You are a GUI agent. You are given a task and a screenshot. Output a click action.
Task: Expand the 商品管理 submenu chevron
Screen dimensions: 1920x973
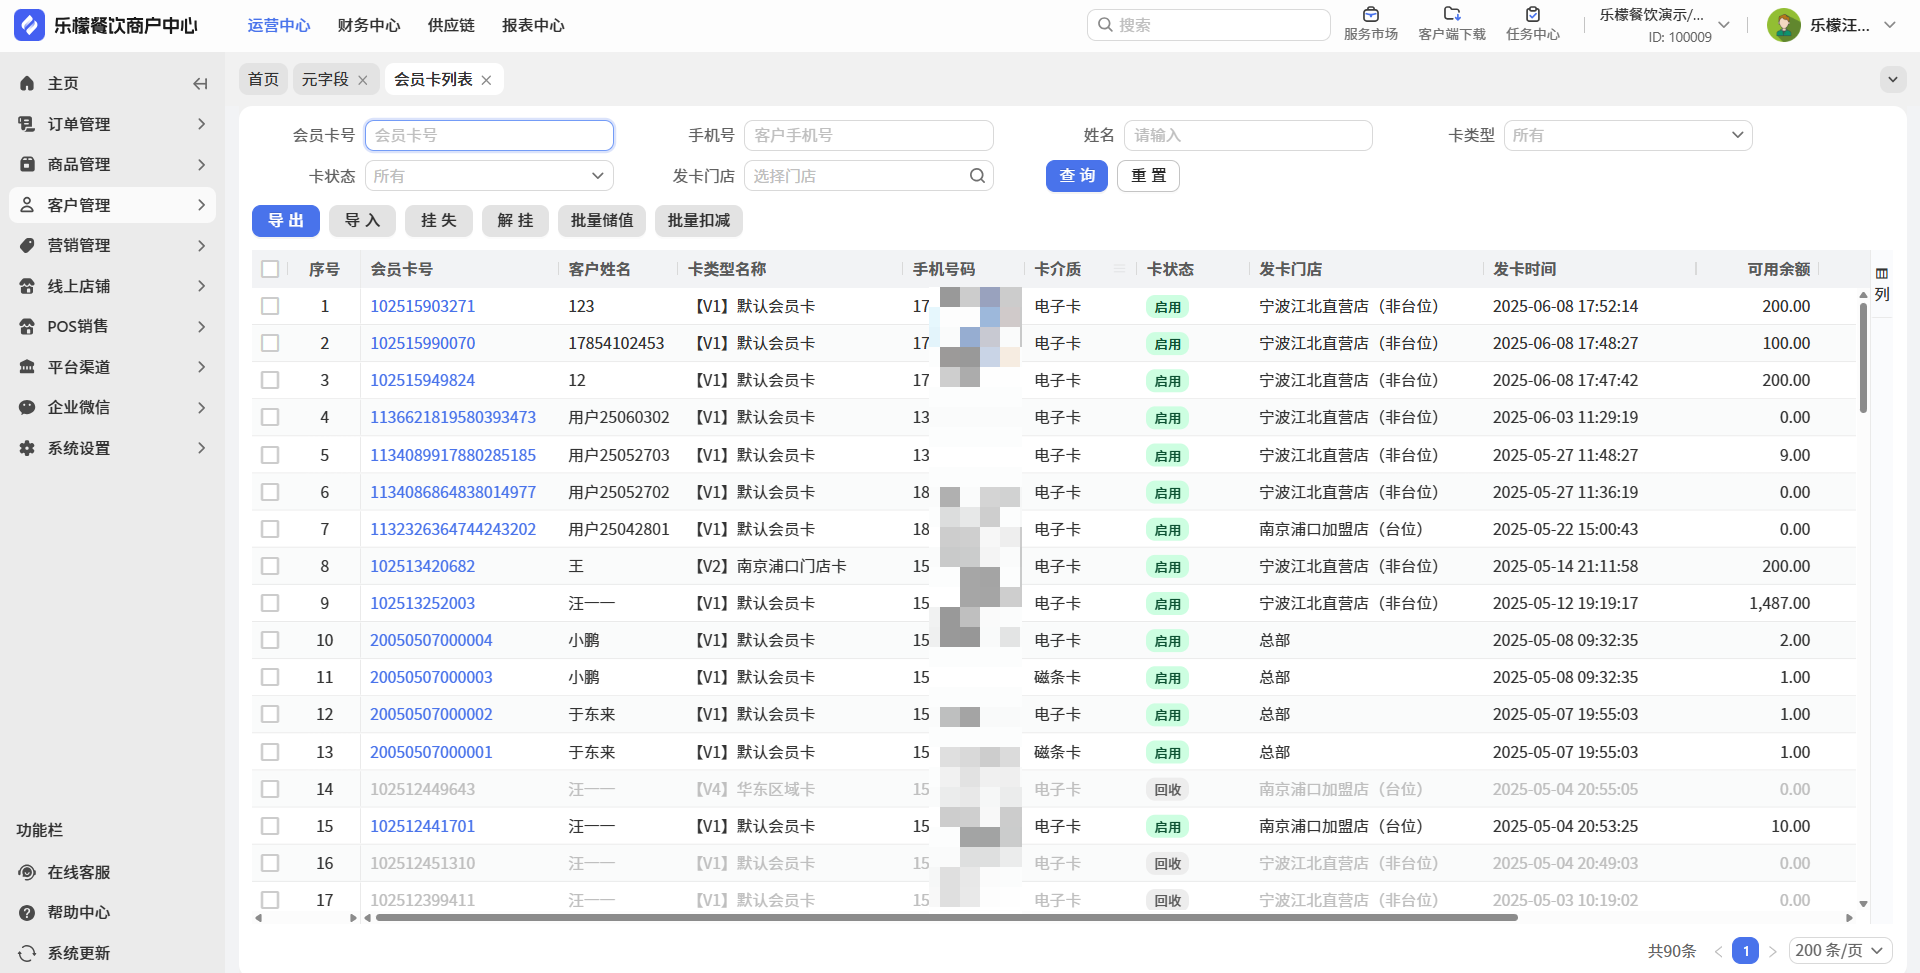point(201,164)
